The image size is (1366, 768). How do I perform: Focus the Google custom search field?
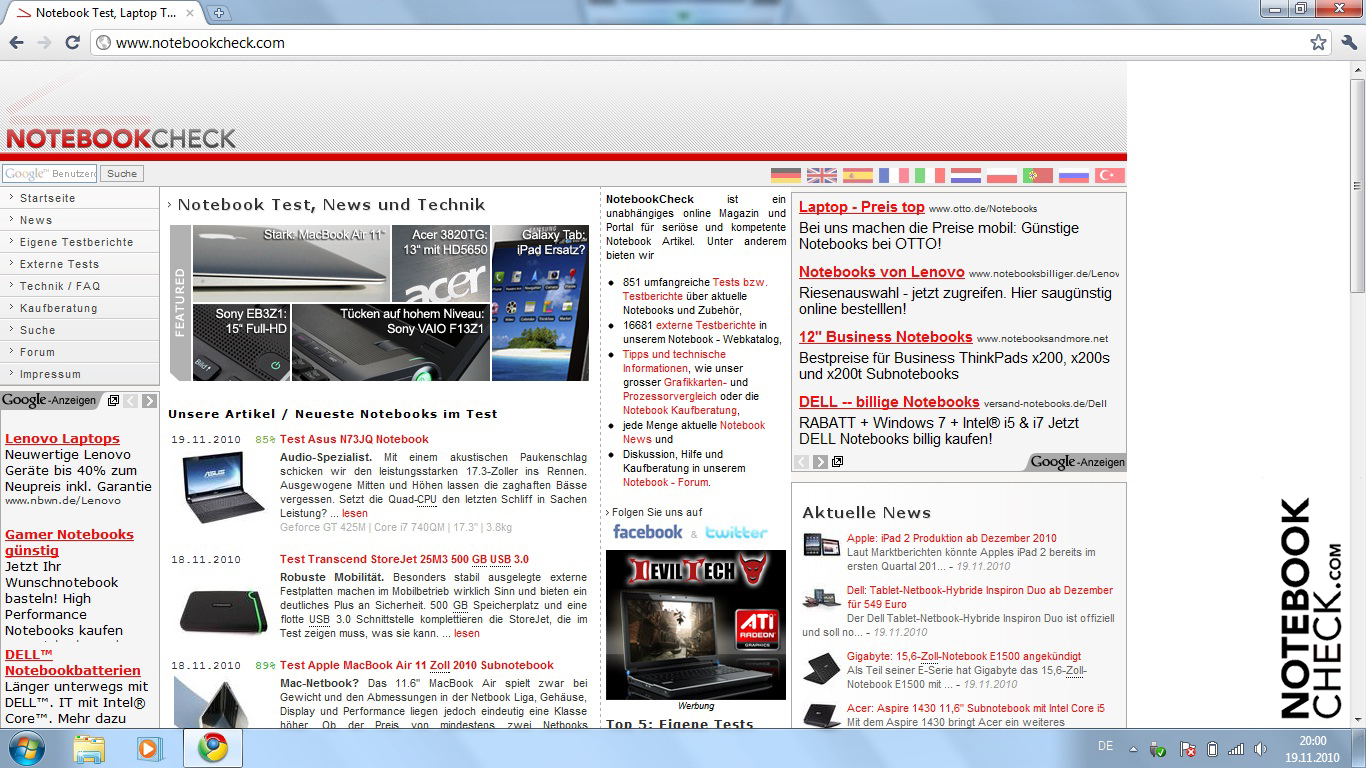tap(49, 174)
